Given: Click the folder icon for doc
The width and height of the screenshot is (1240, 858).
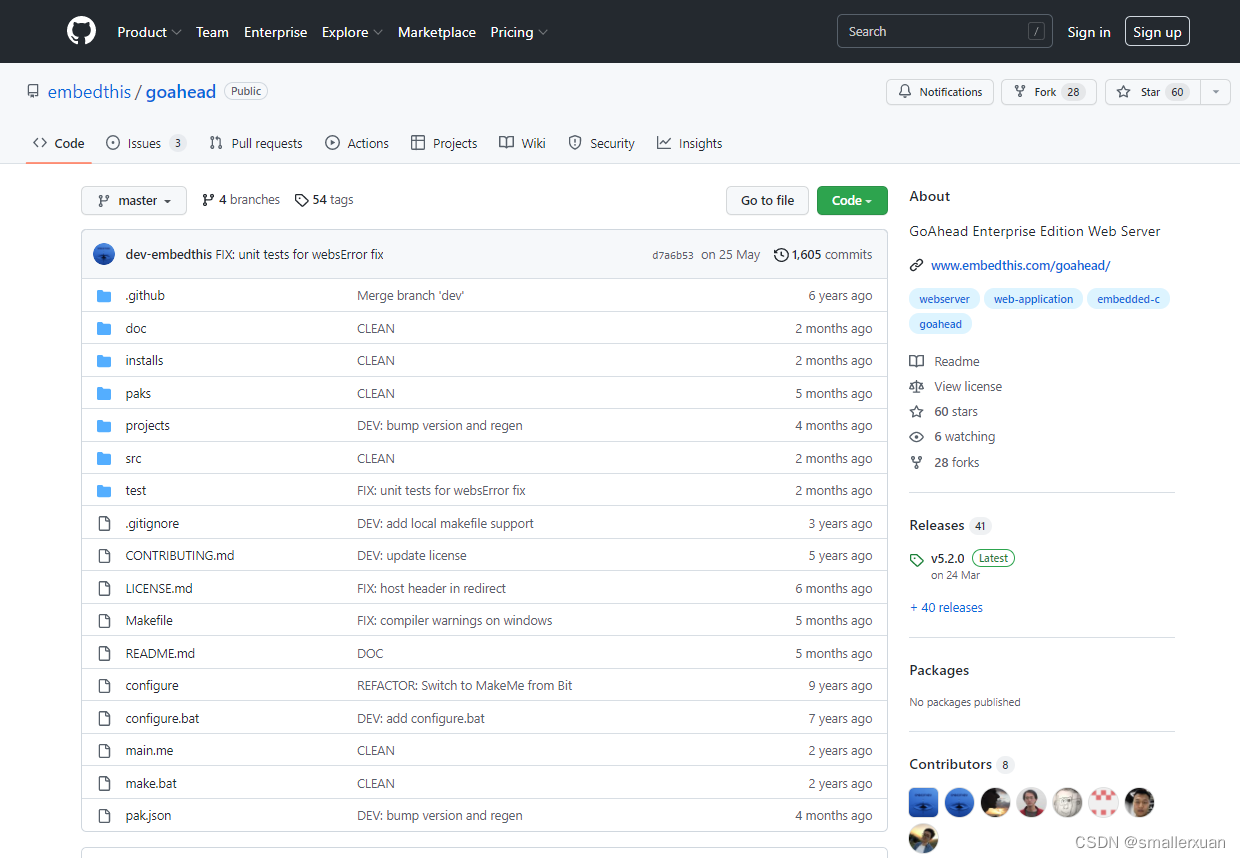Looking at the screenshot, I should pyautogui.click(x=104, y=329).
